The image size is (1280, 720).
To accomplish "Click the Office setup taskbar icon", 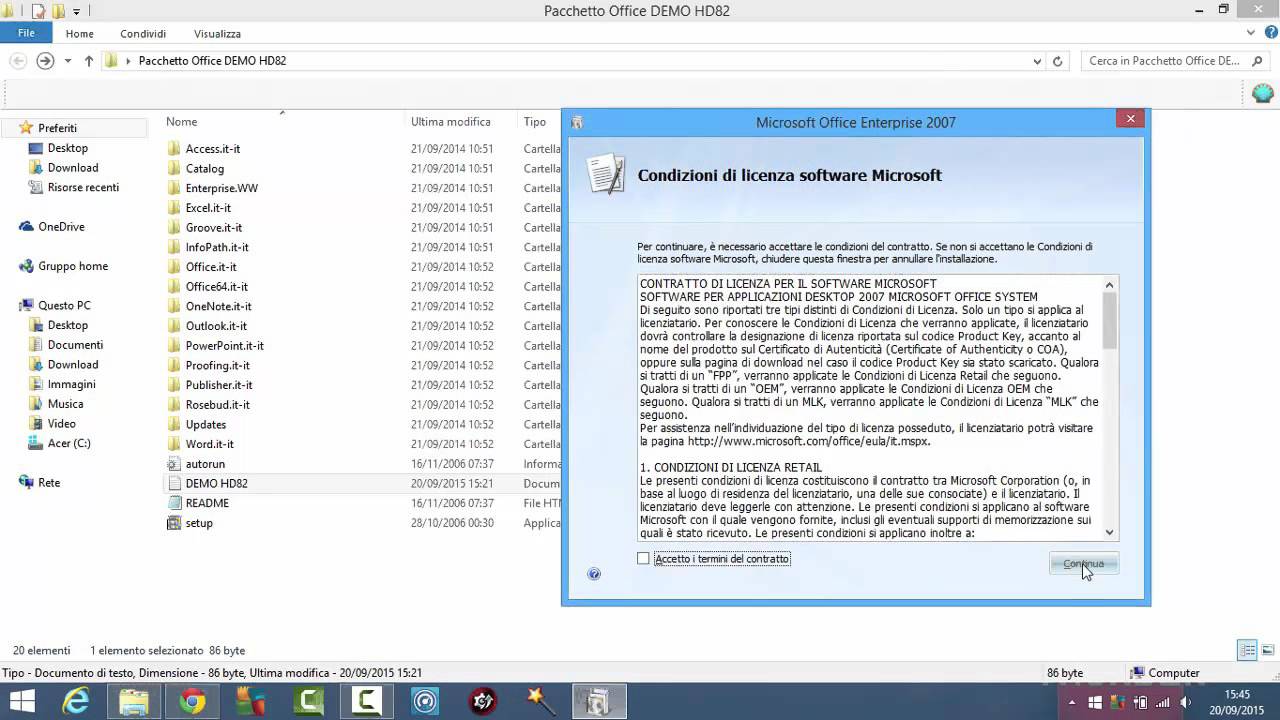I will point(599,702).
